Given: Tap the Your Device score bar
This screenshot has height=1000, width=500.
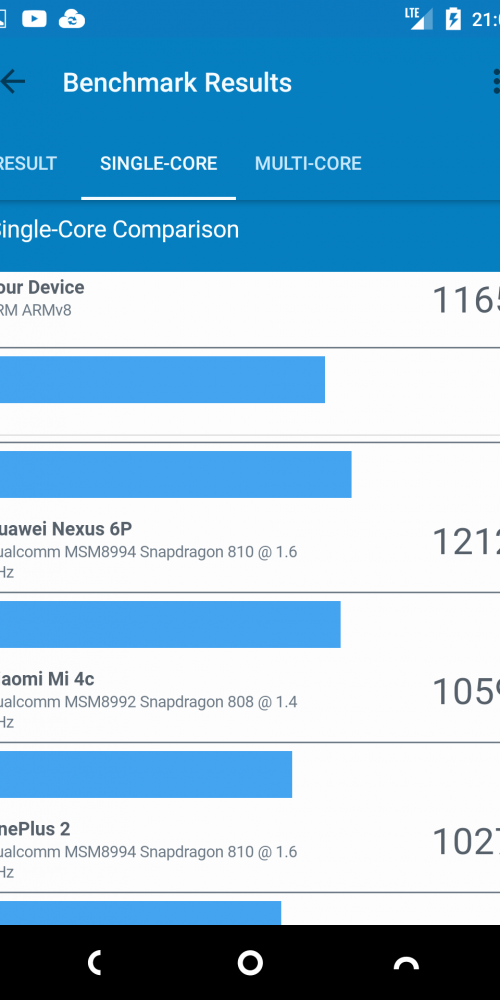Looking at the screenshot, I should (162, 379).
